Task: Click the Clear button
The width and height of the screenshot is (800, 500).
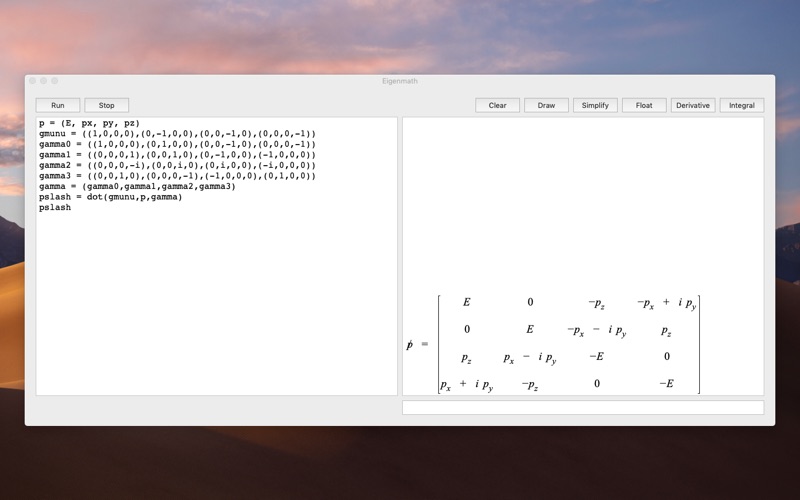Action: [497, 105]
